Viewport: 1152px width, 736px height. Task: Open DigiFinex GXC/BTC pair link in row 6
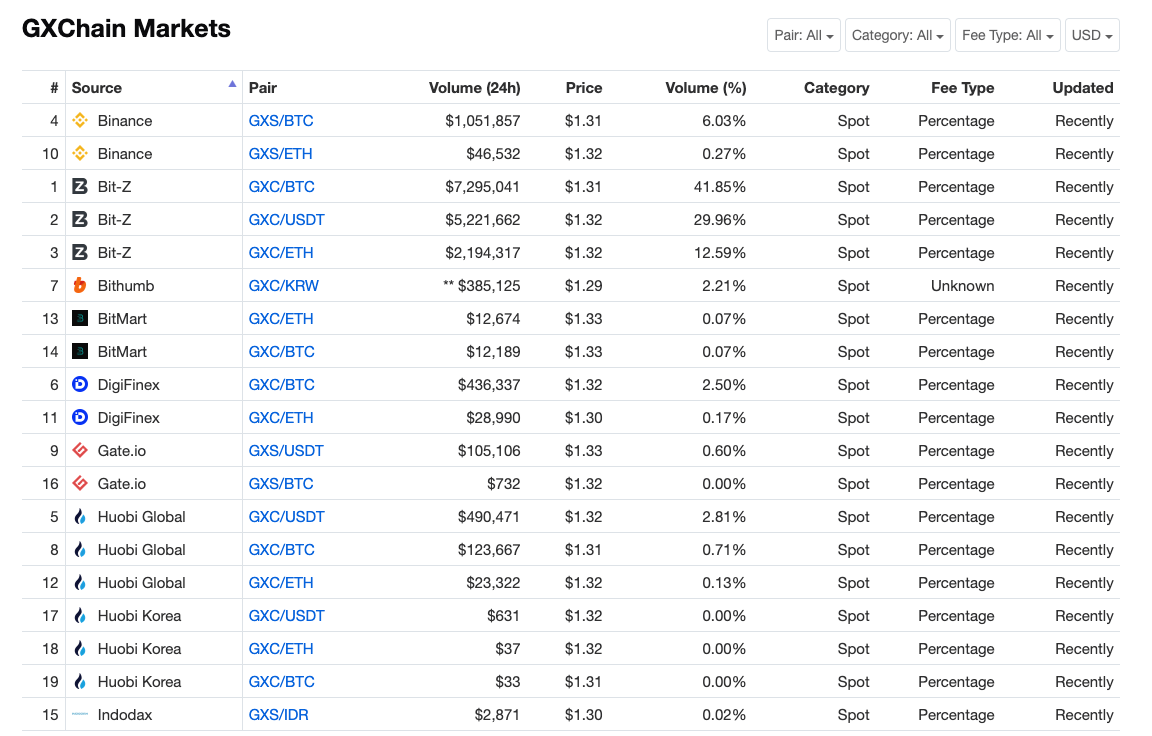pos(281,384)
